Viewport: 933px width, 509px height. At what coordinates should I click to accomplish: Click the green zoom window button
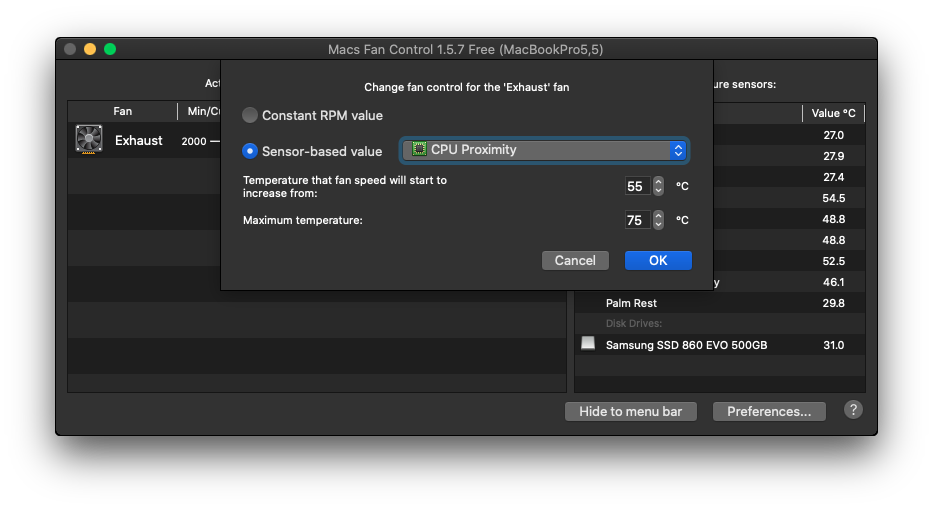[110, 49]
